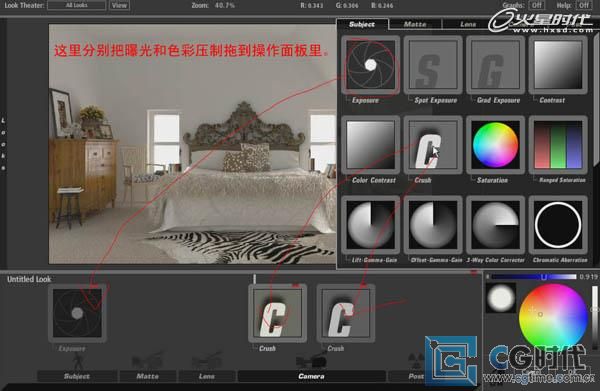Image resolution: width=600 pixels, height=391 pixels.
Task: Select the Chromatic Aberration tool
Action: (x=558, y=225)
